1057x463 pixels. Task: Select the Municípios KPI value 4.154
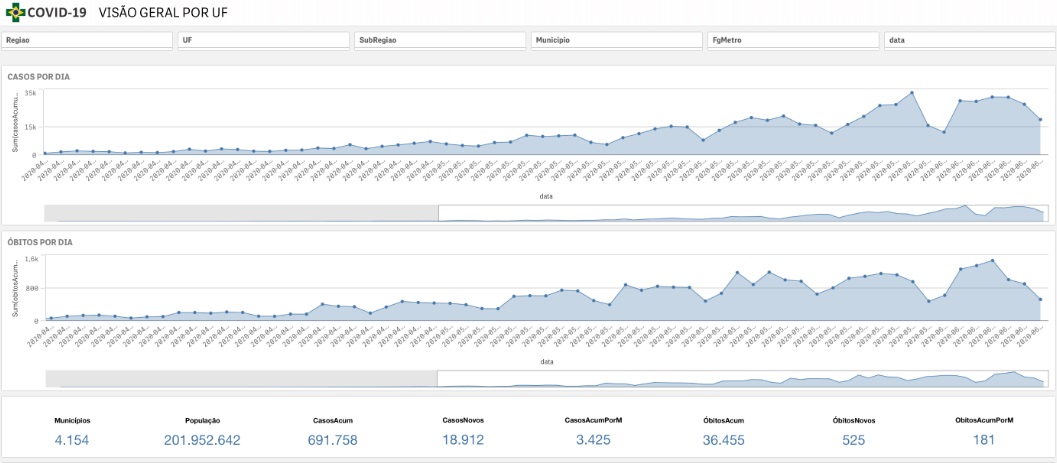point(72,440)
